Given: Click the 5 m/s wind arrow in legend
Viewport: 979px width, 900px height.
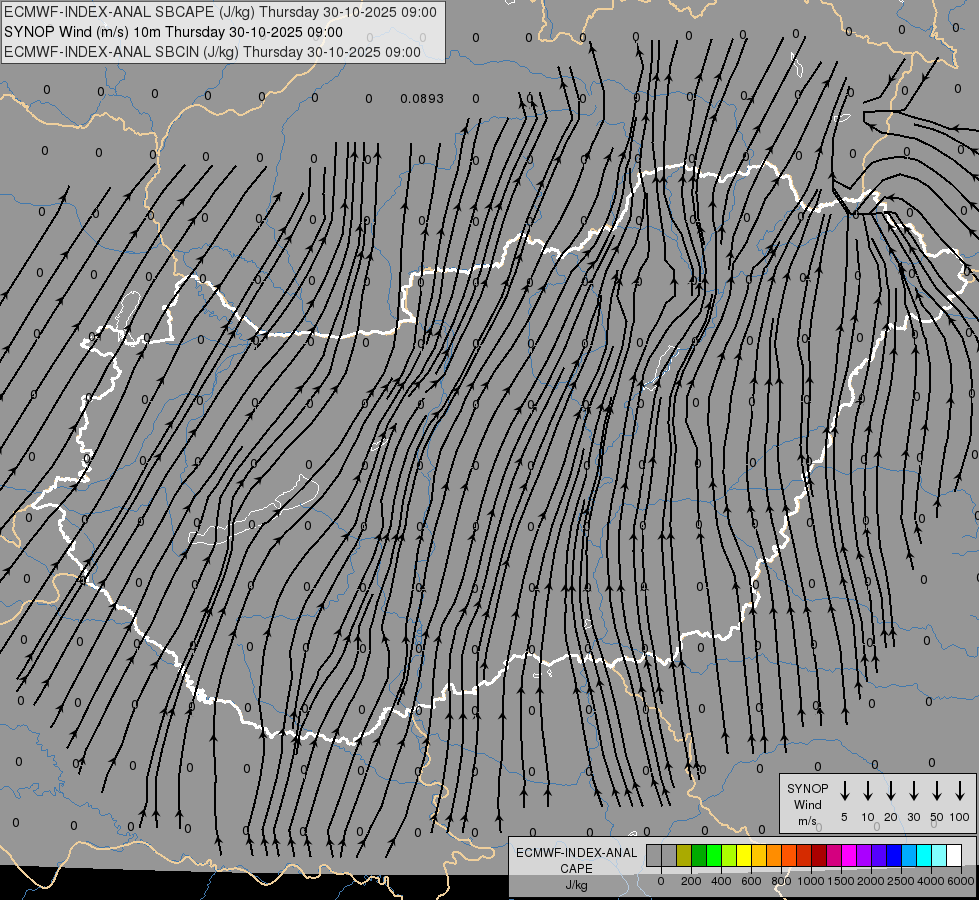Looking at the screenshot, I should (x=845, y=791).
